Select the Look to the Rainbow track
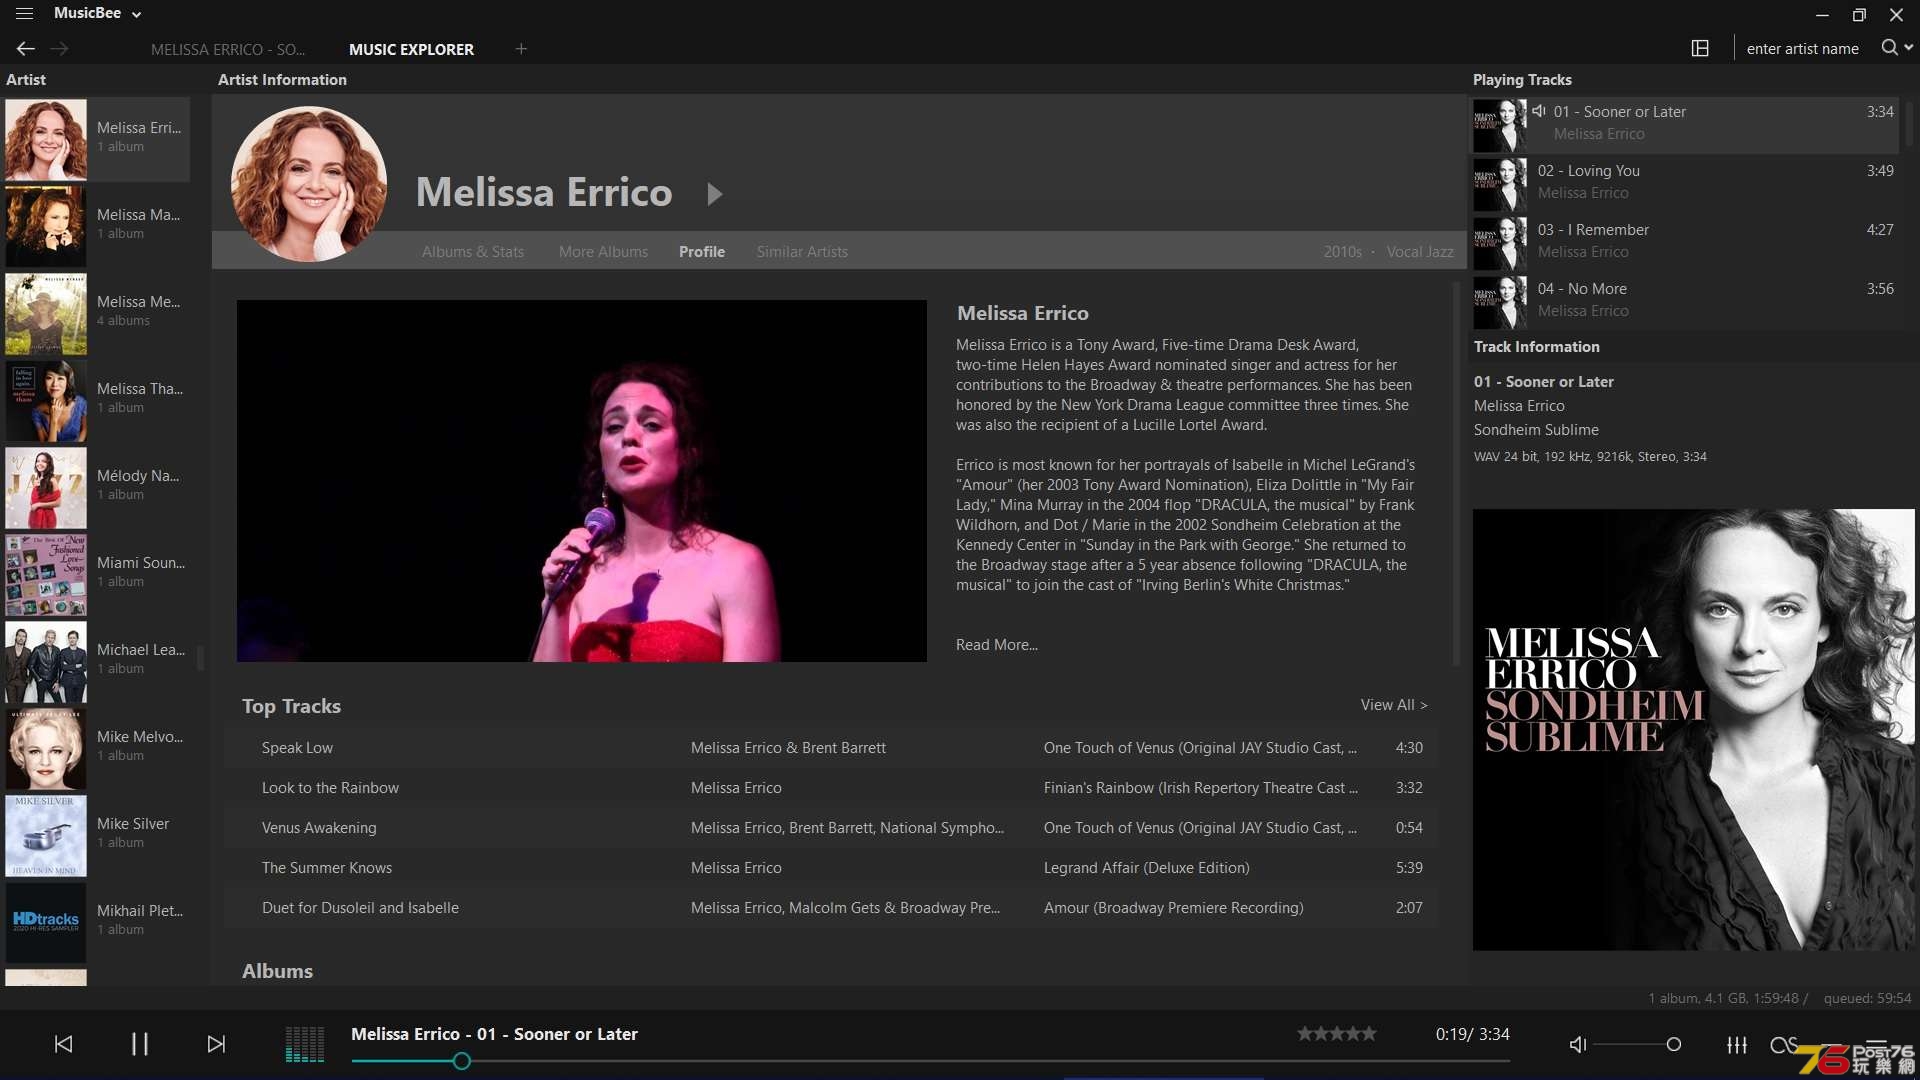1920x1080 pixels. (832, 788)
